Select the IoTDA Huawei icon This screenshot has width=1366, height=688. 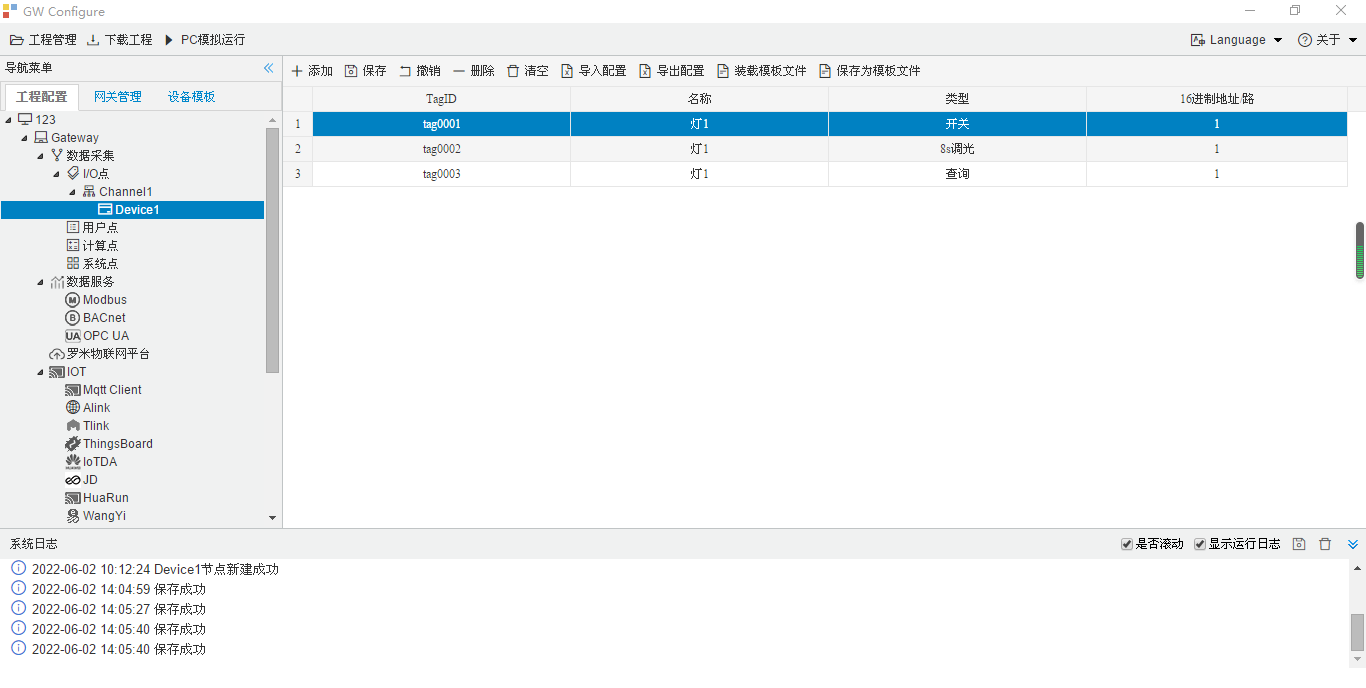coord(72,462)
